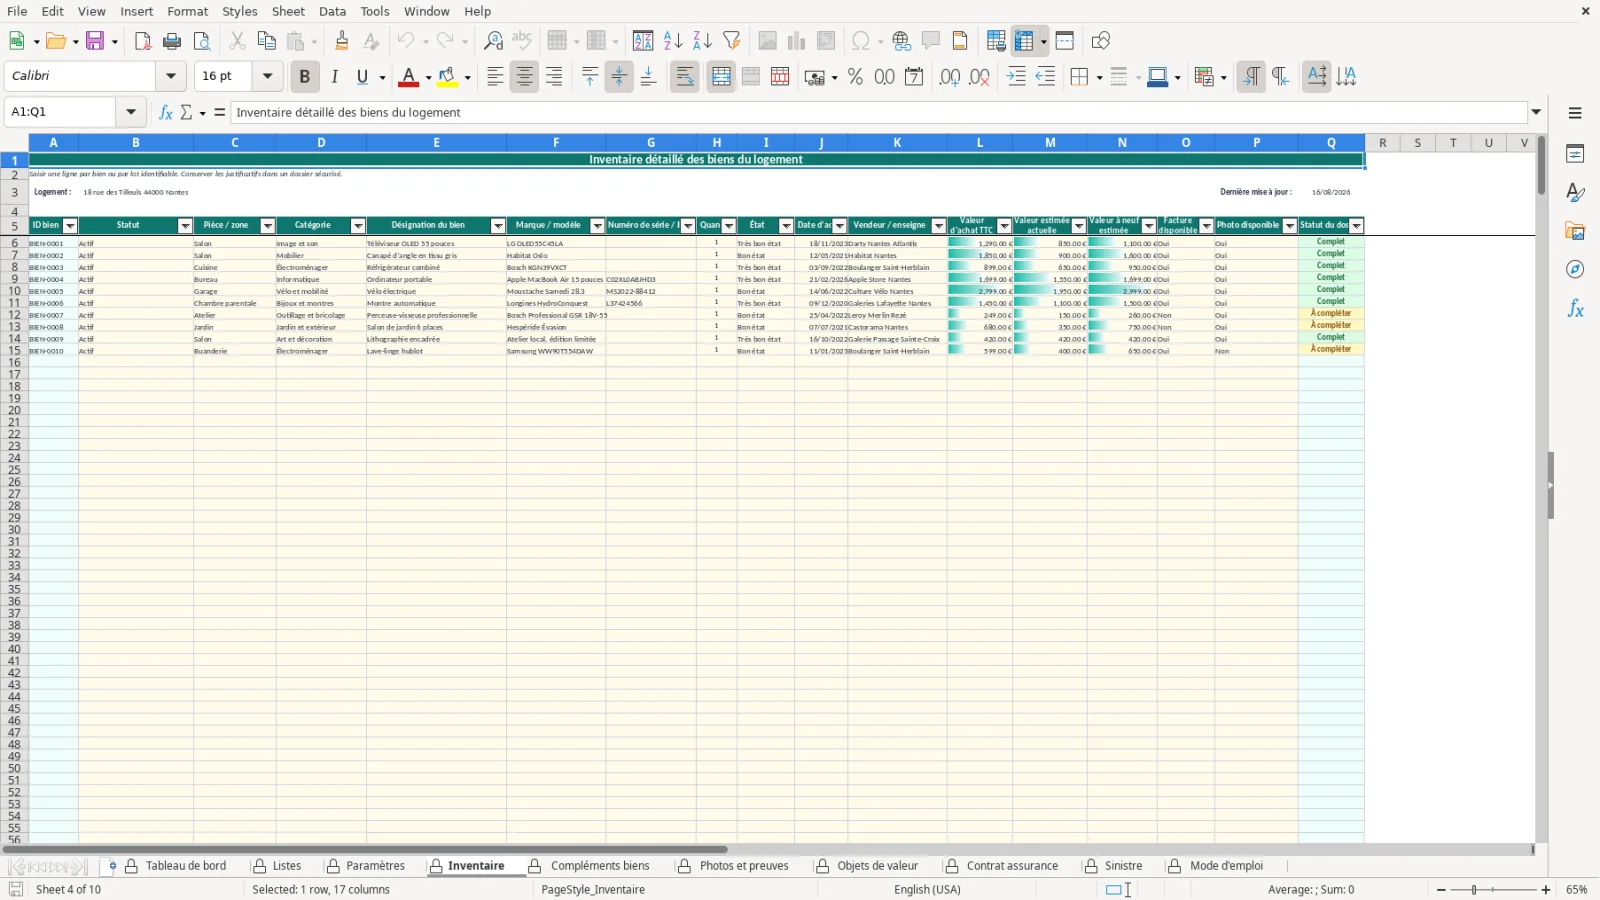The image size is (1600, 900).
Task: Switch to Contrat assurance sheet
Action: pyautogui.click(x=1012, y=866)
